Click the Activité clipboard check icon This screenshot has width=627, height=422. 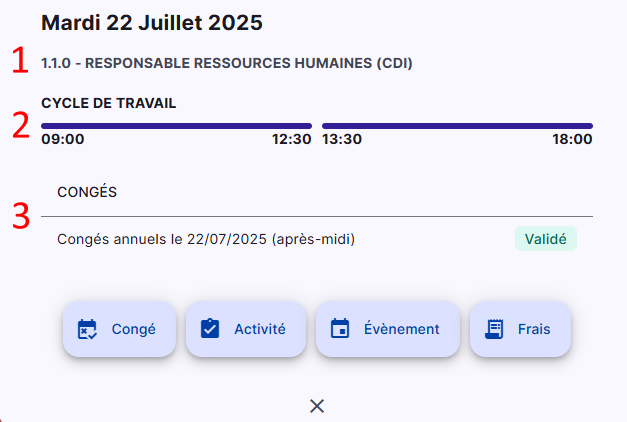point(210,329)
